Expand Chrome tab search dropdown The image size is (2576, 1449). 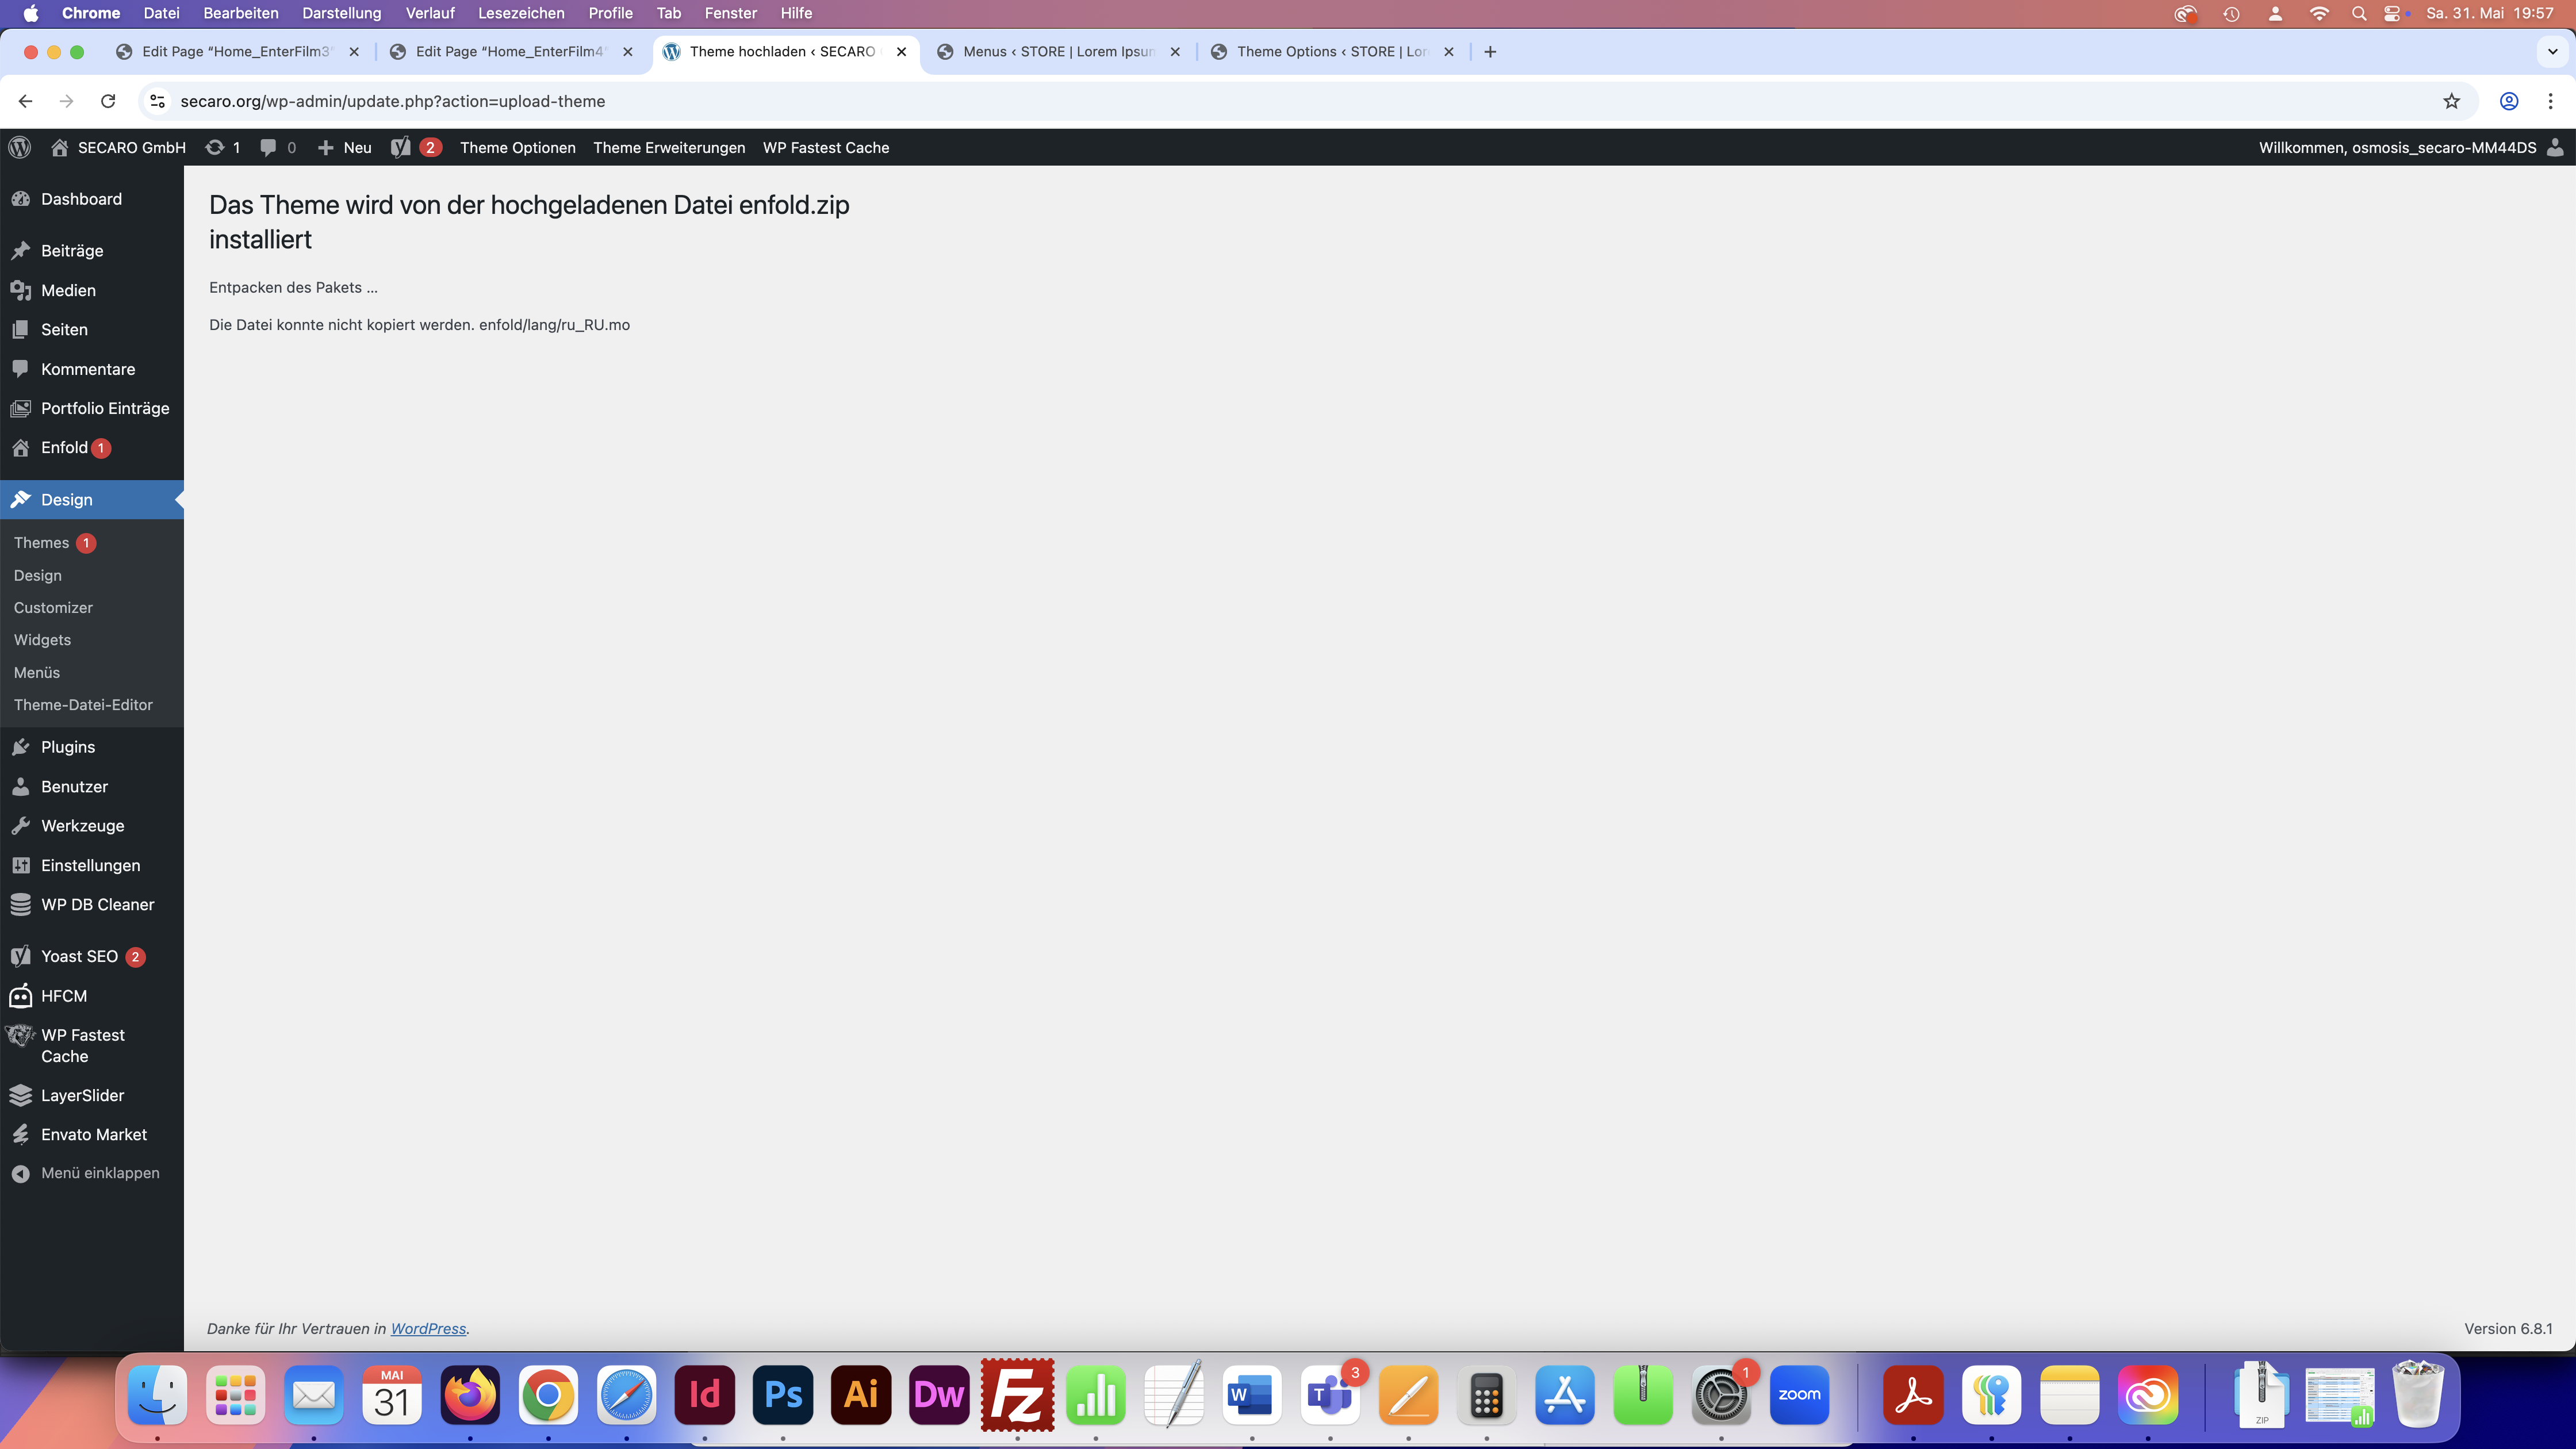click(x=2553, y=52)
